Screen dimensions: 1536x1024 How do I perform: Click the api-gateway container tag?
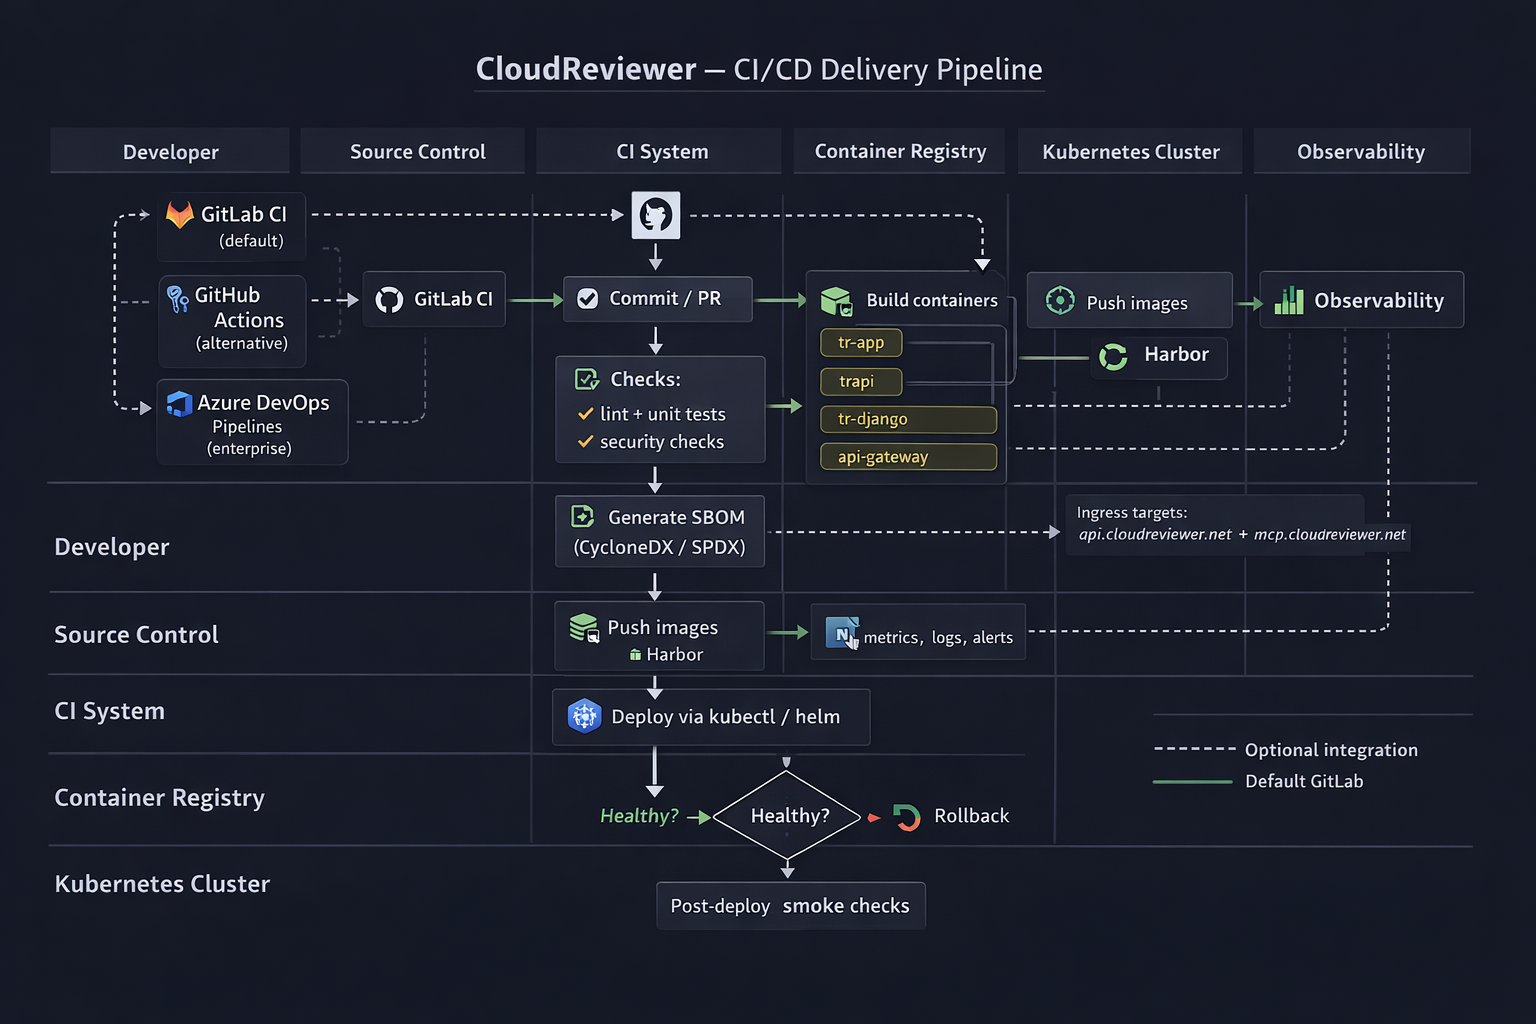pyautogui.click(x=908, y=457)
